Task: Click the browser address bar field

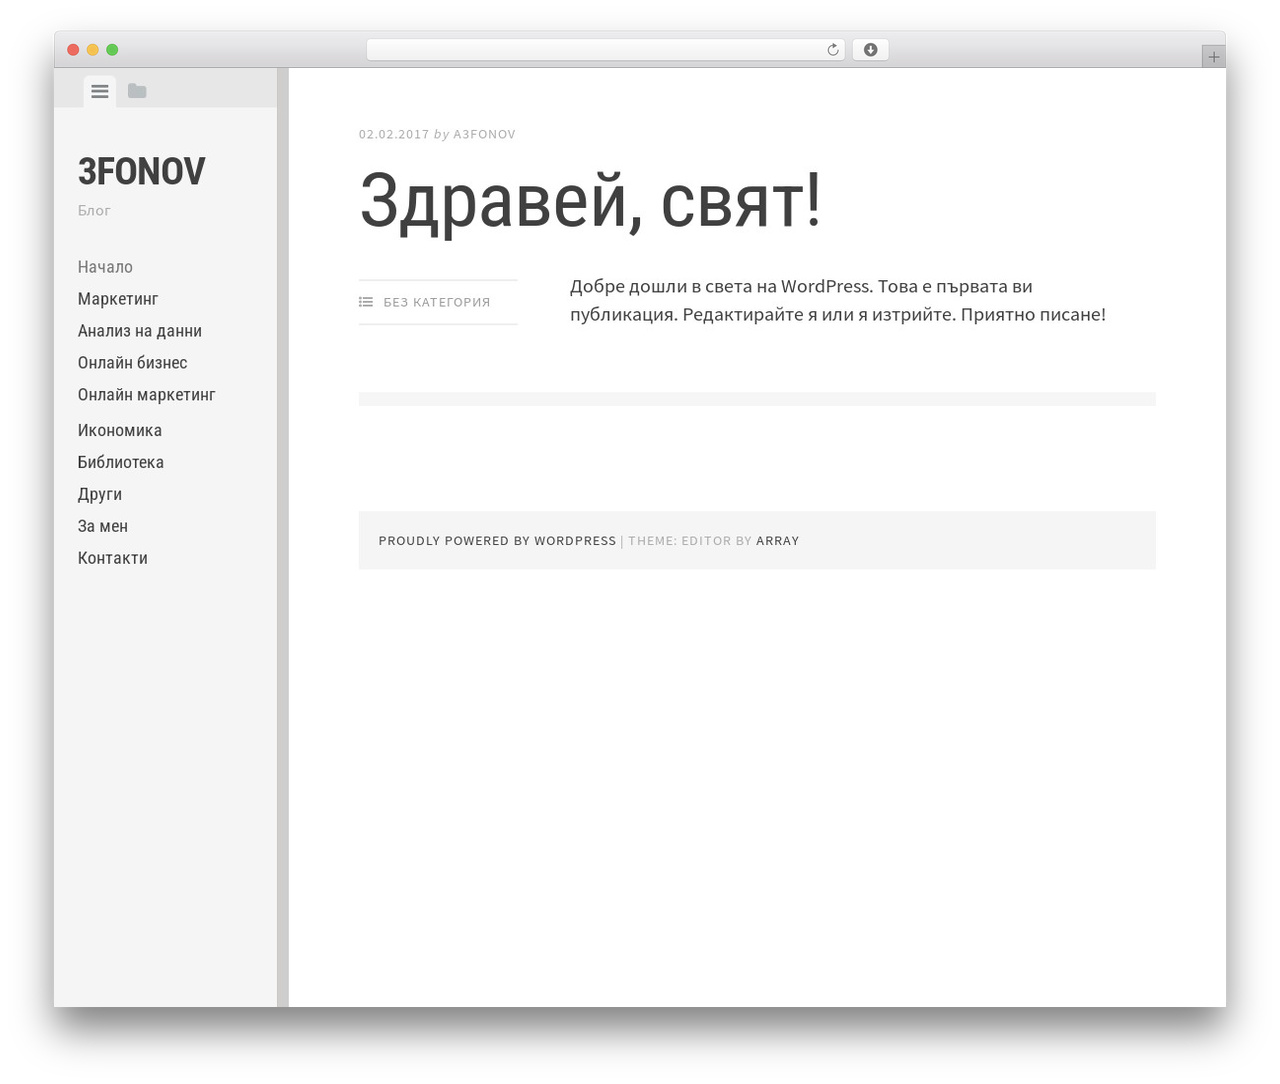Action: click(606, 50)
